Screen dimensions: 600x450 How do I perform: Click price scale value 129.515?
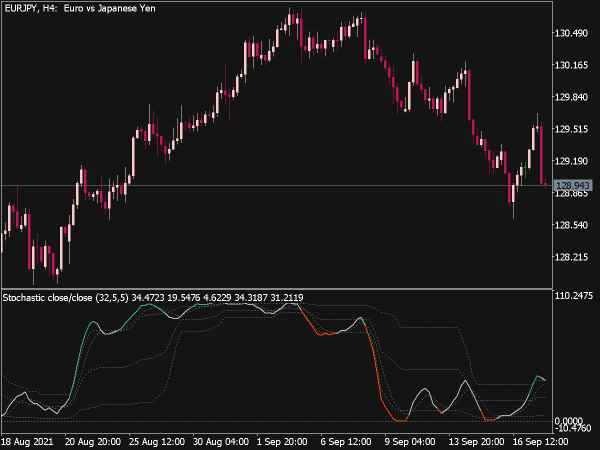coord(571,129)
